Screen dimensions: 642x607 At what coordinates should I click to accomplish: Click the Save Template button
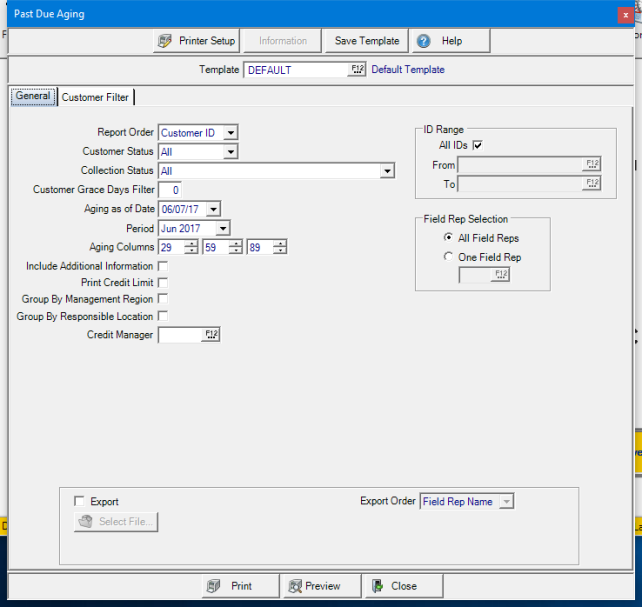(x=367, y=41)
